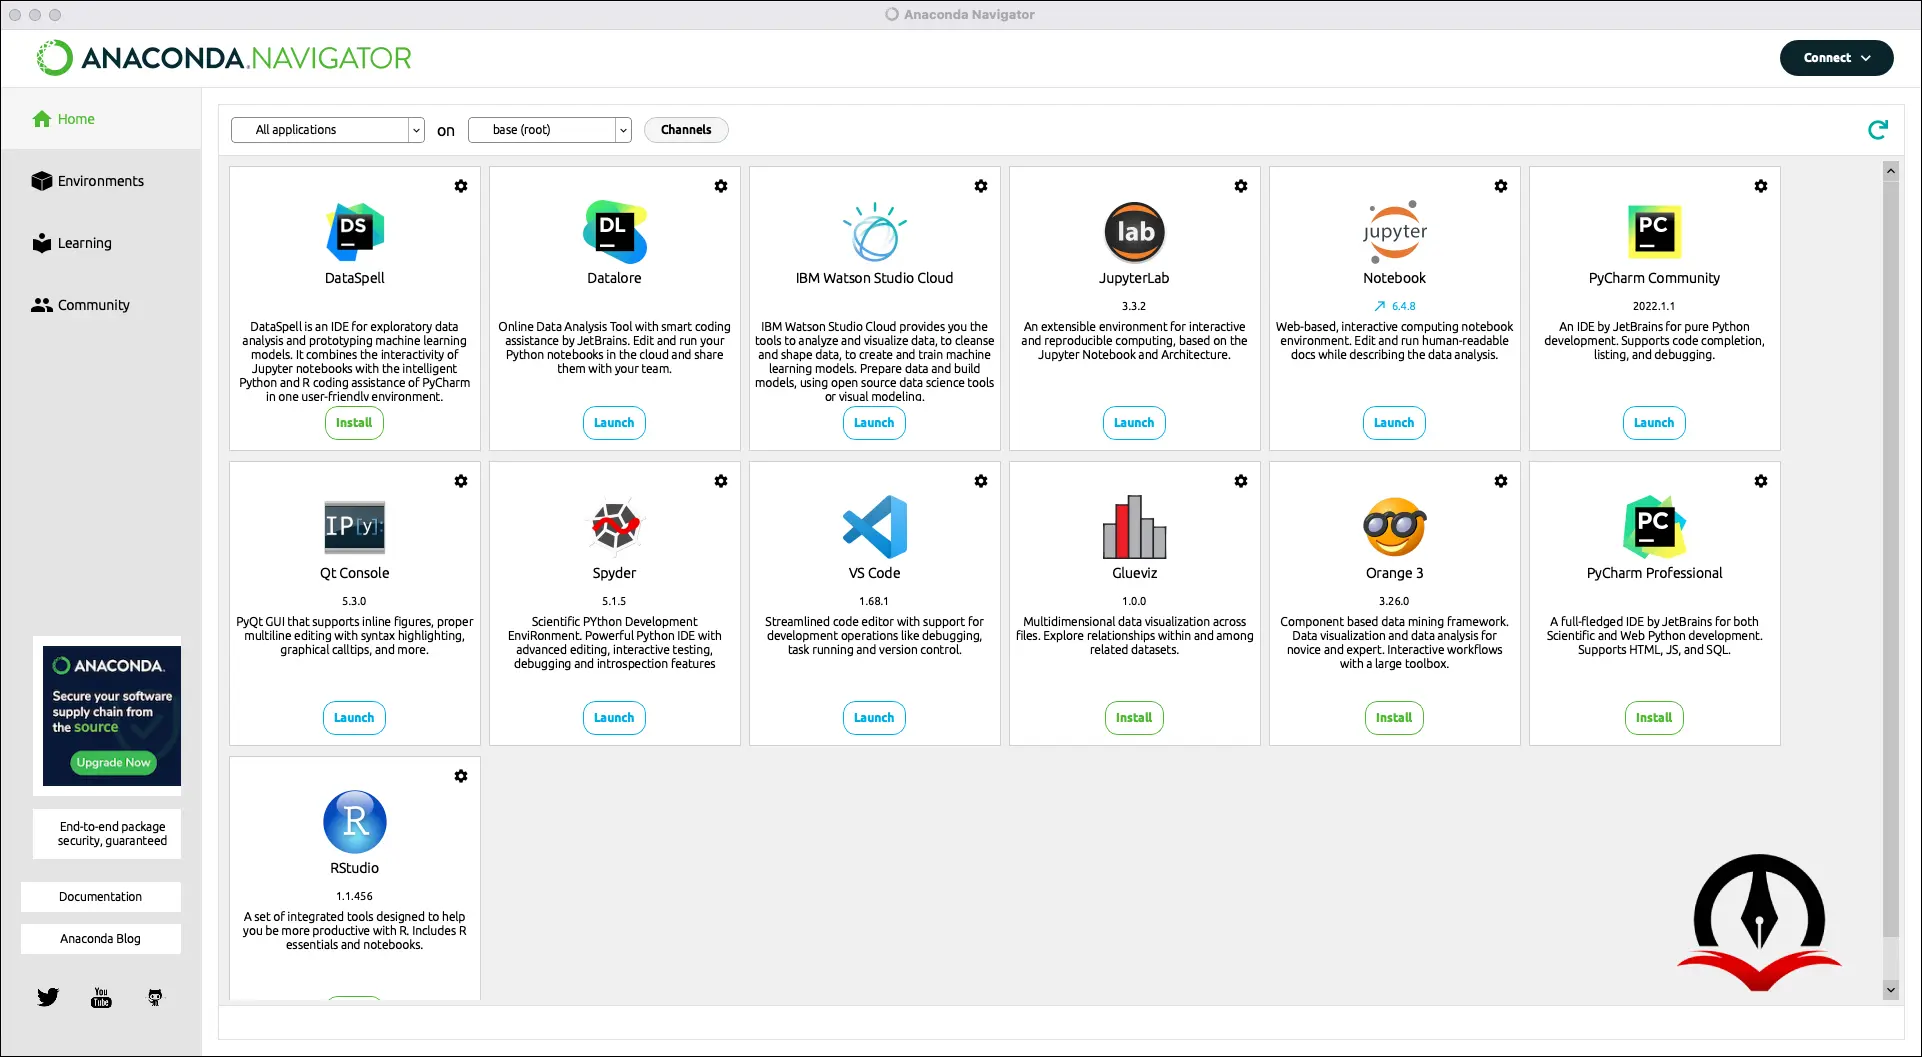Click the DataSpell application logo

pyautogui.click(x=355, y=232)
